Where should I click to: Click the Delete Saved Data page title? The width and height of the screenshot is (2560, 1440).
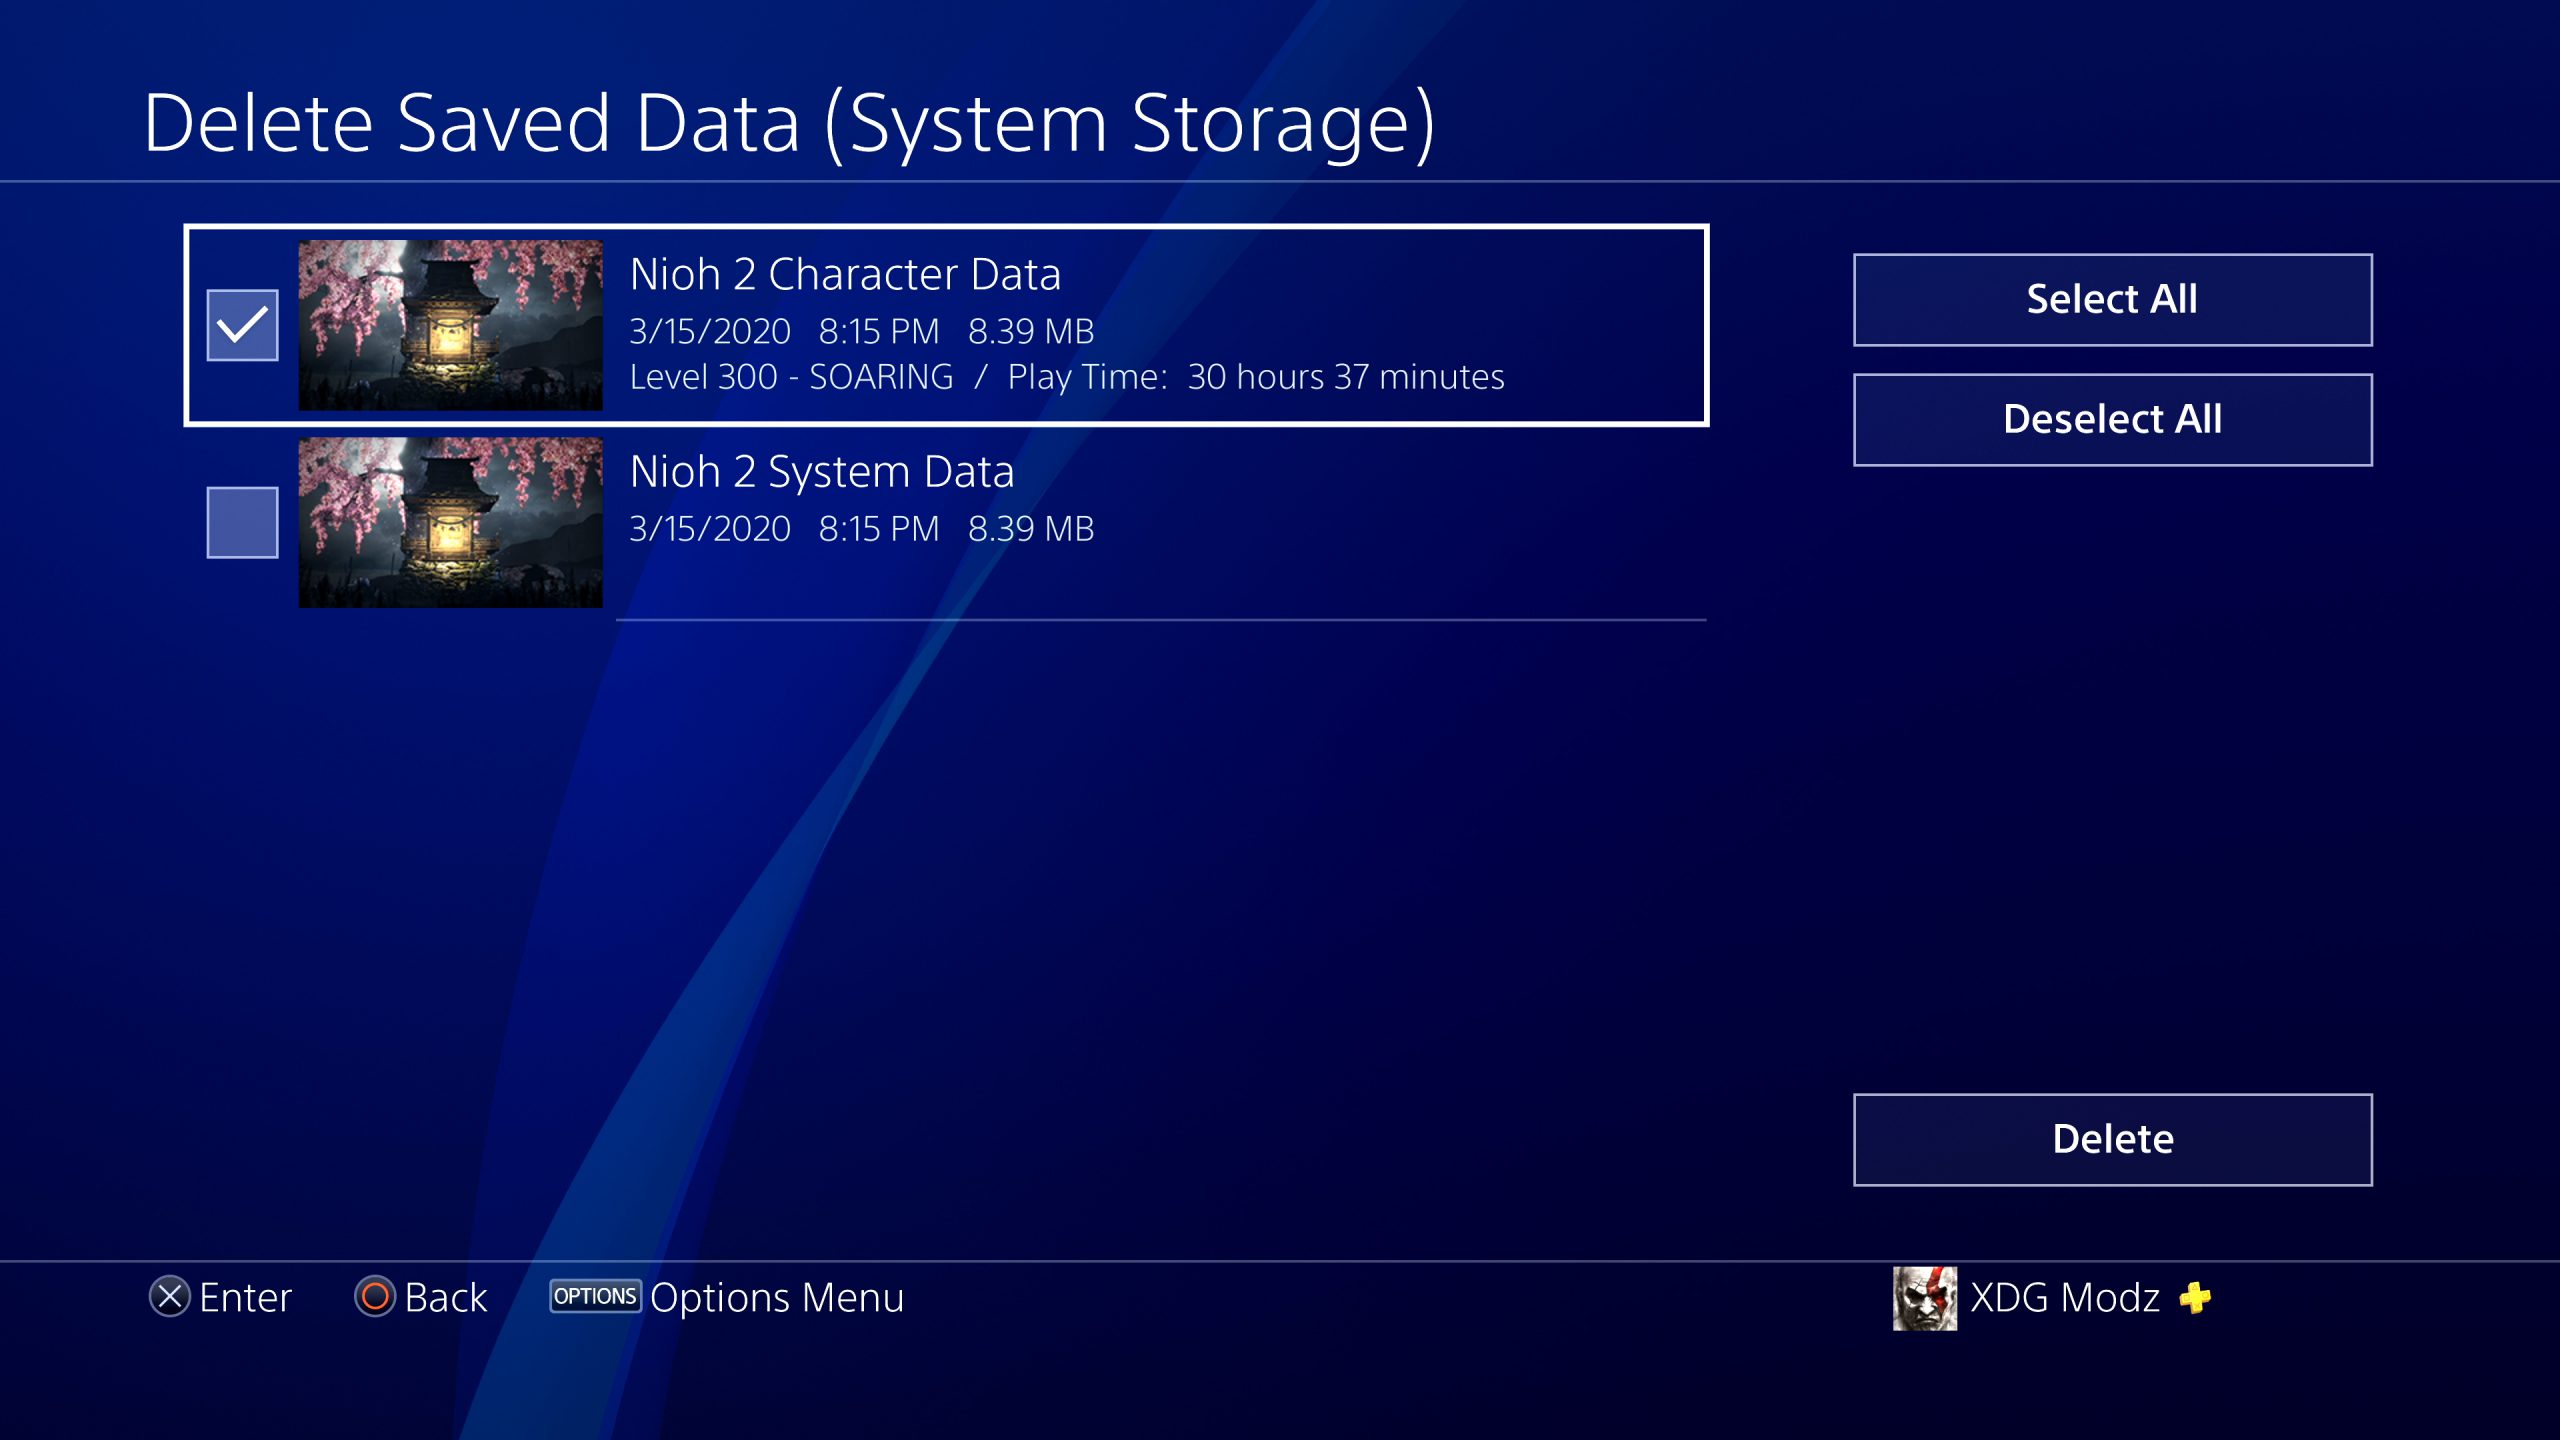[790, 123]
